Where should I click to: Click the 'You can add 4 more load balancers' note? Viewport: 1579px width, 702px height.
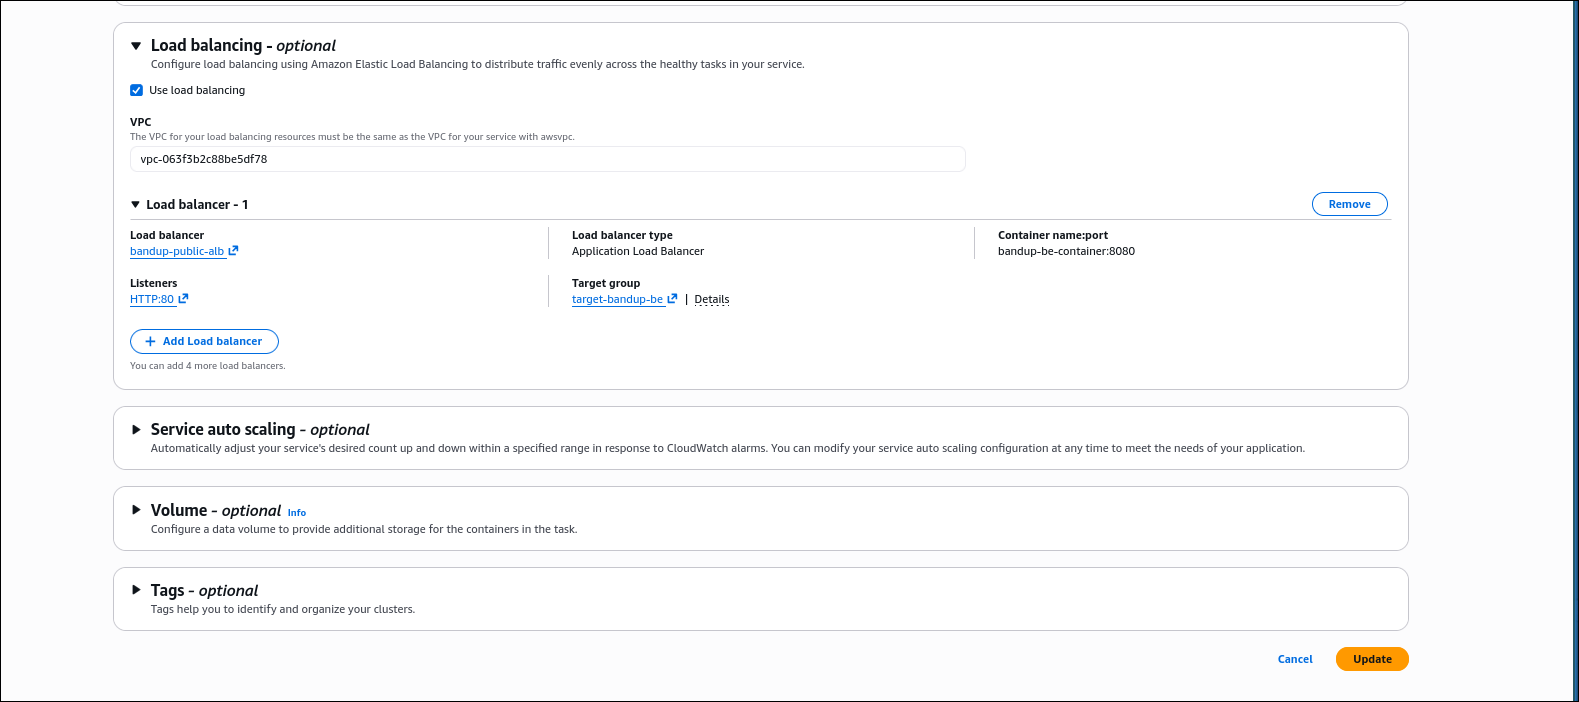[x=208, y=366]
